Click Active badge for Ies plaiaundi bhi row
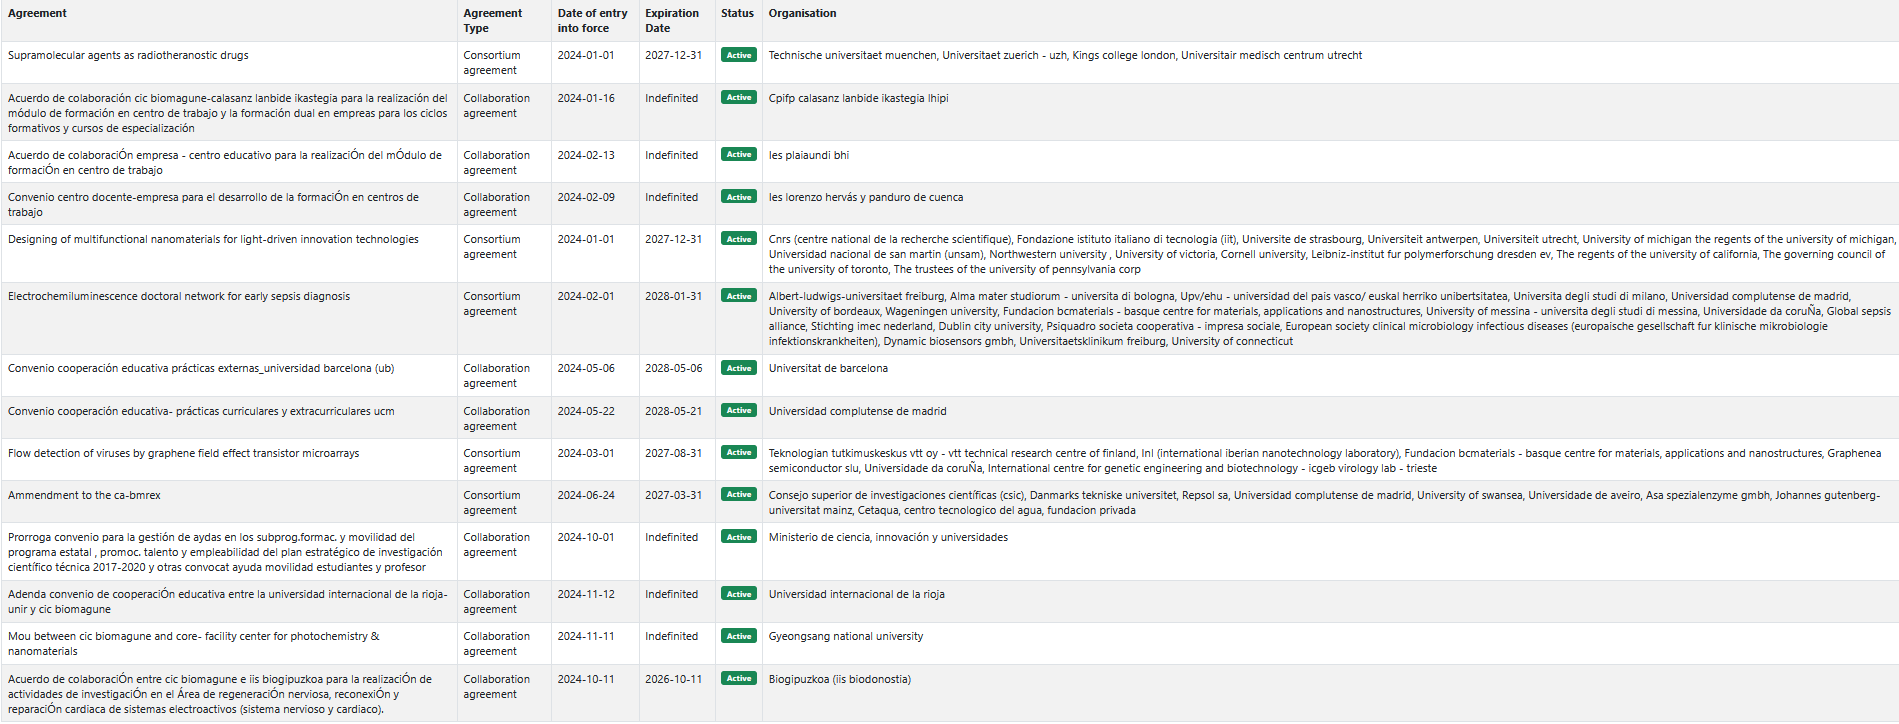The image size is (1899, 724). pos(739,154)
